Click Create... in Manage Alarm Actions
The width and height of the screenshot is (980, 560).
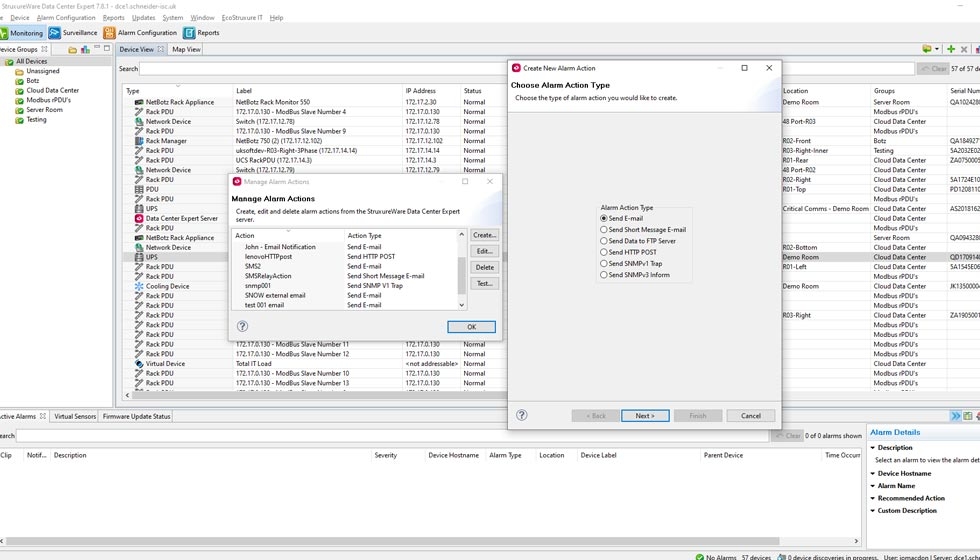click(x=484, y=235)
